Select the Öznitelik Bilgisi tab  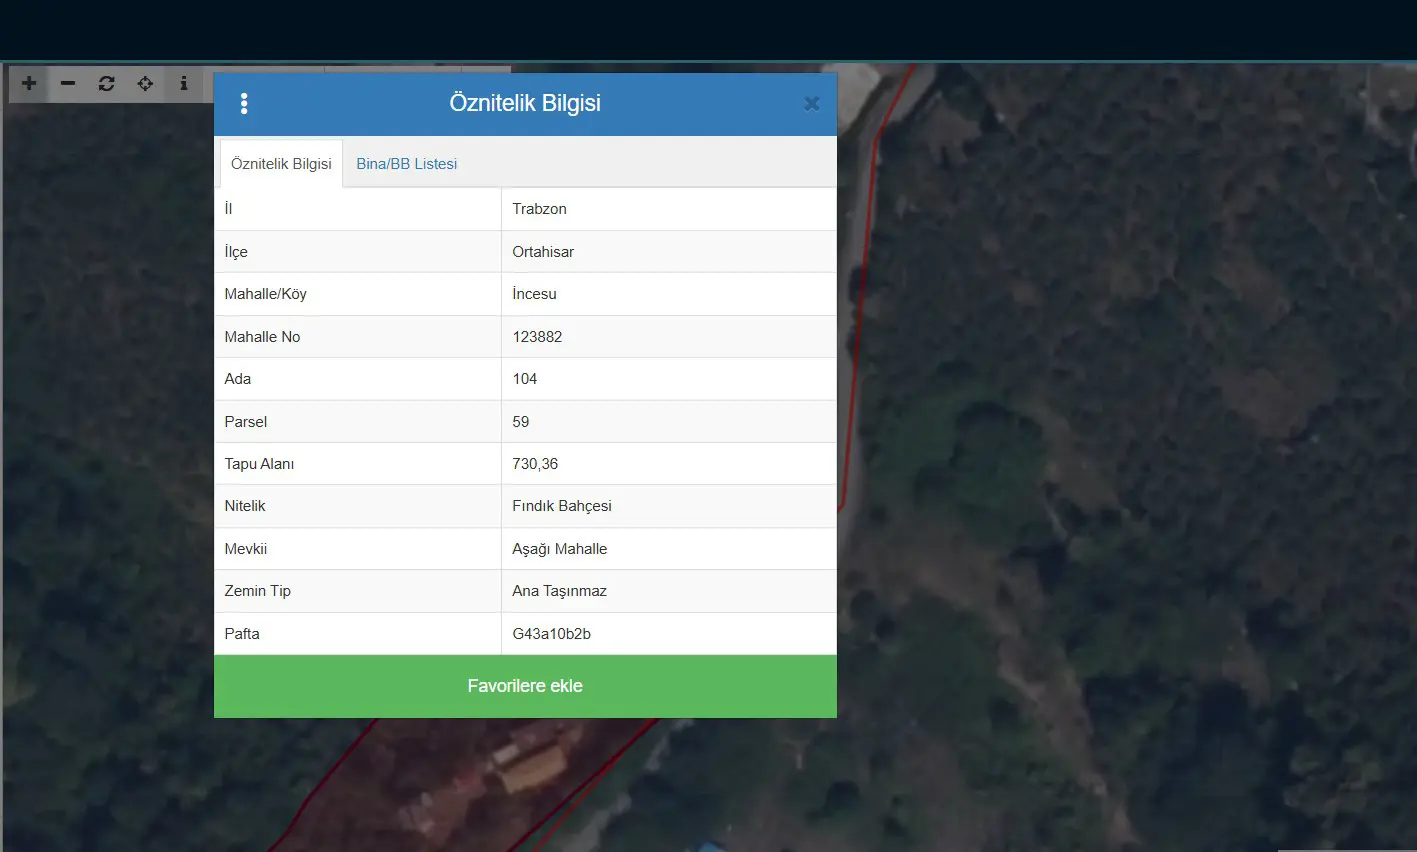pos(281,164)
